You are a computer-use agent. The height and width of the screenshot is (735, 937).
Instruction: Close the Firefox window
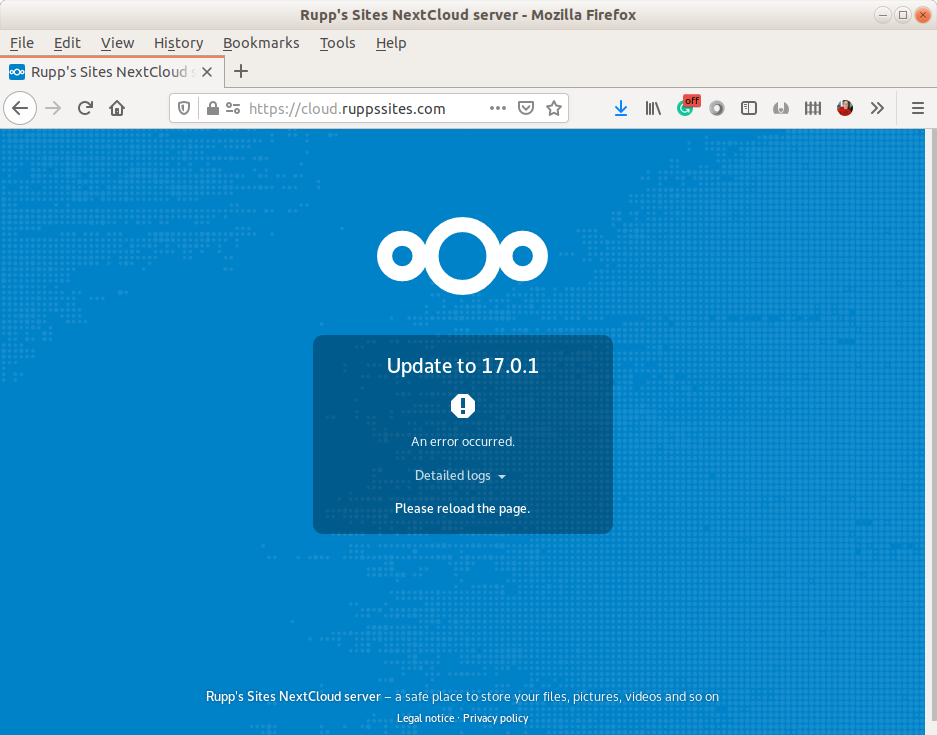coord(923,15)
